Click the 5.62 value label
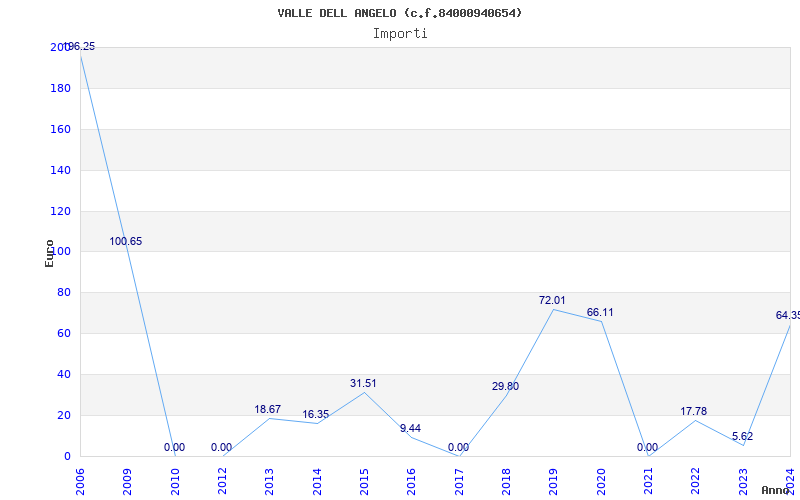The image size is (800, 500). [742, 437]
